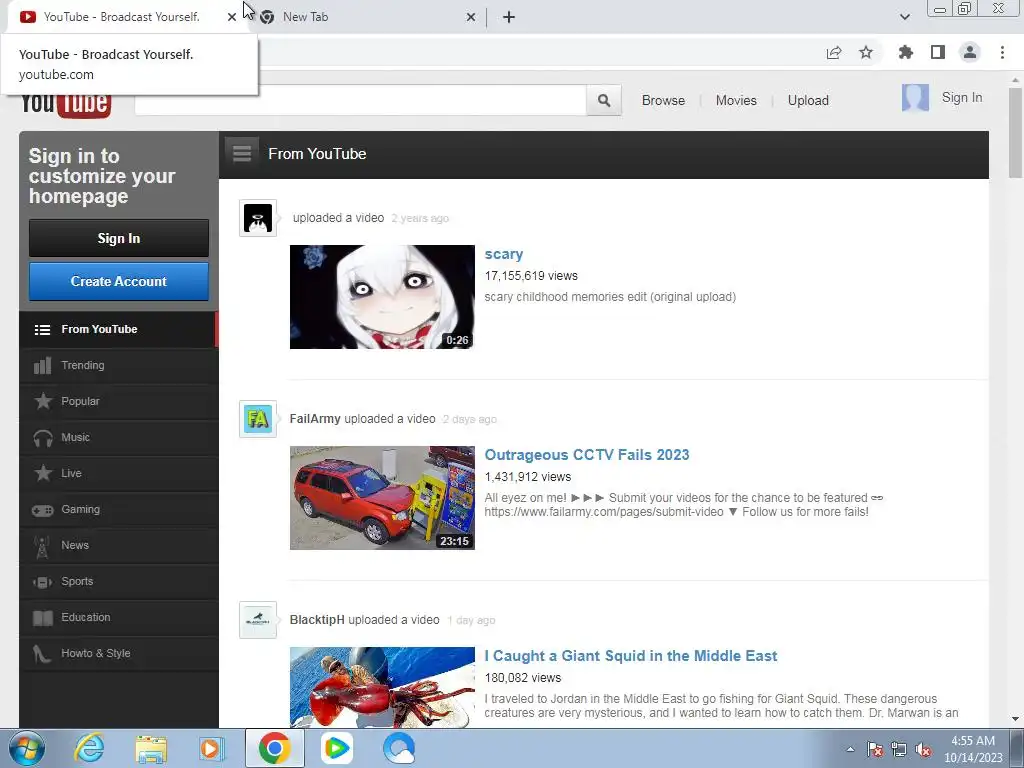This screenshot has width=1024, height=768.
Task: Click the black Sign In sidebar button
Action: 119,238
